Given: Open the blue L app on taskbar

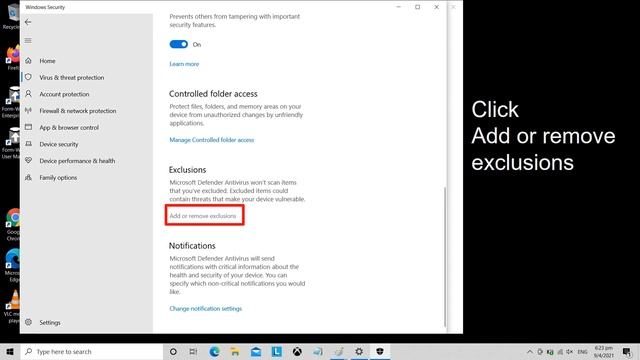Looking at the screenshot, I should tap(276, 351).
